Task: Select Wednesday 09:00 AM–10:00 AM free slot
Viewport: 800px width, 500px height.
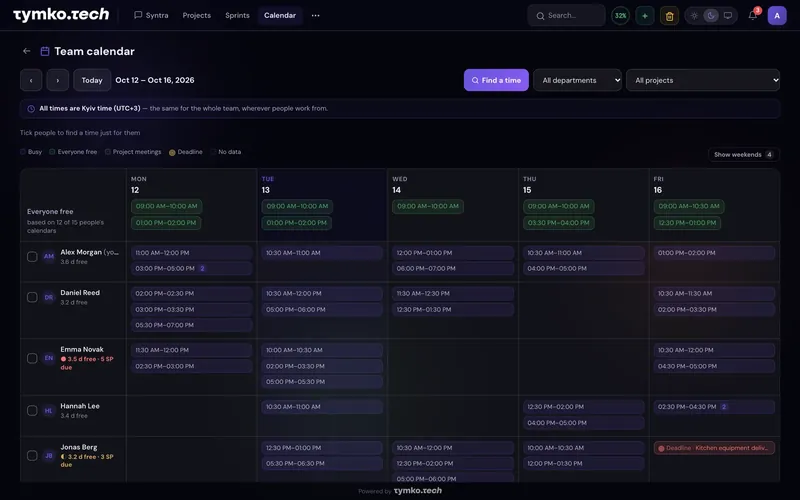Action: coord(428,206)
